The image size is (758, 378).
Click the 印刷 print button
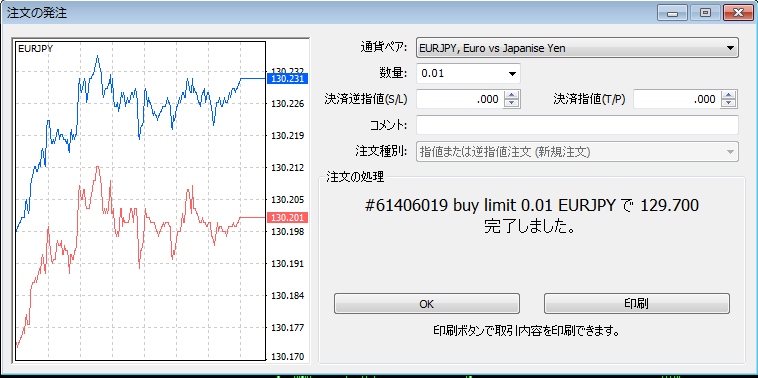pos(637,304)
